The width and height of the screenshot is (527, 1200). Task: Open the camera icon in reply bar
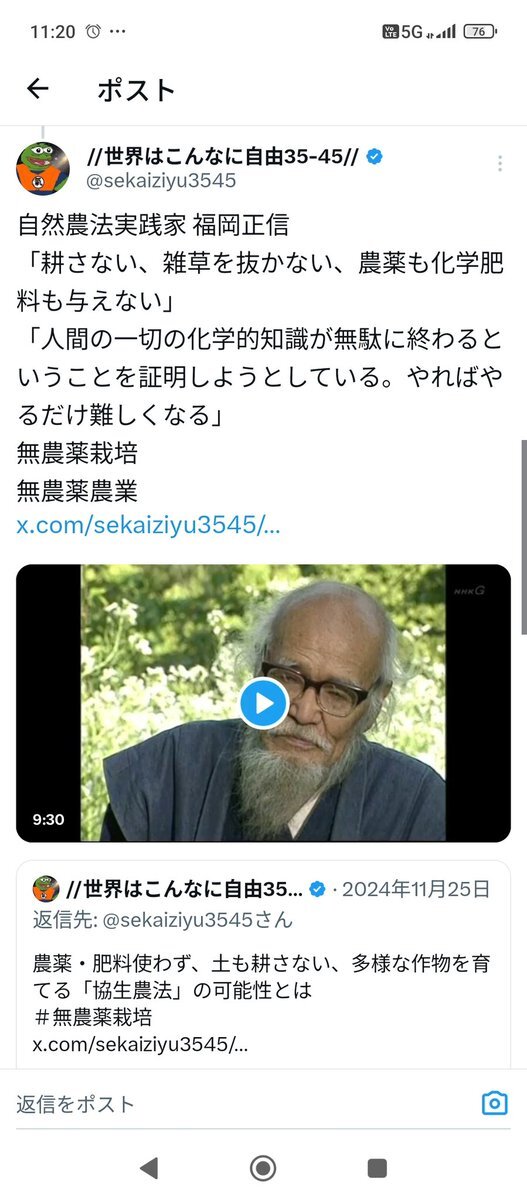pos(494,1103)
